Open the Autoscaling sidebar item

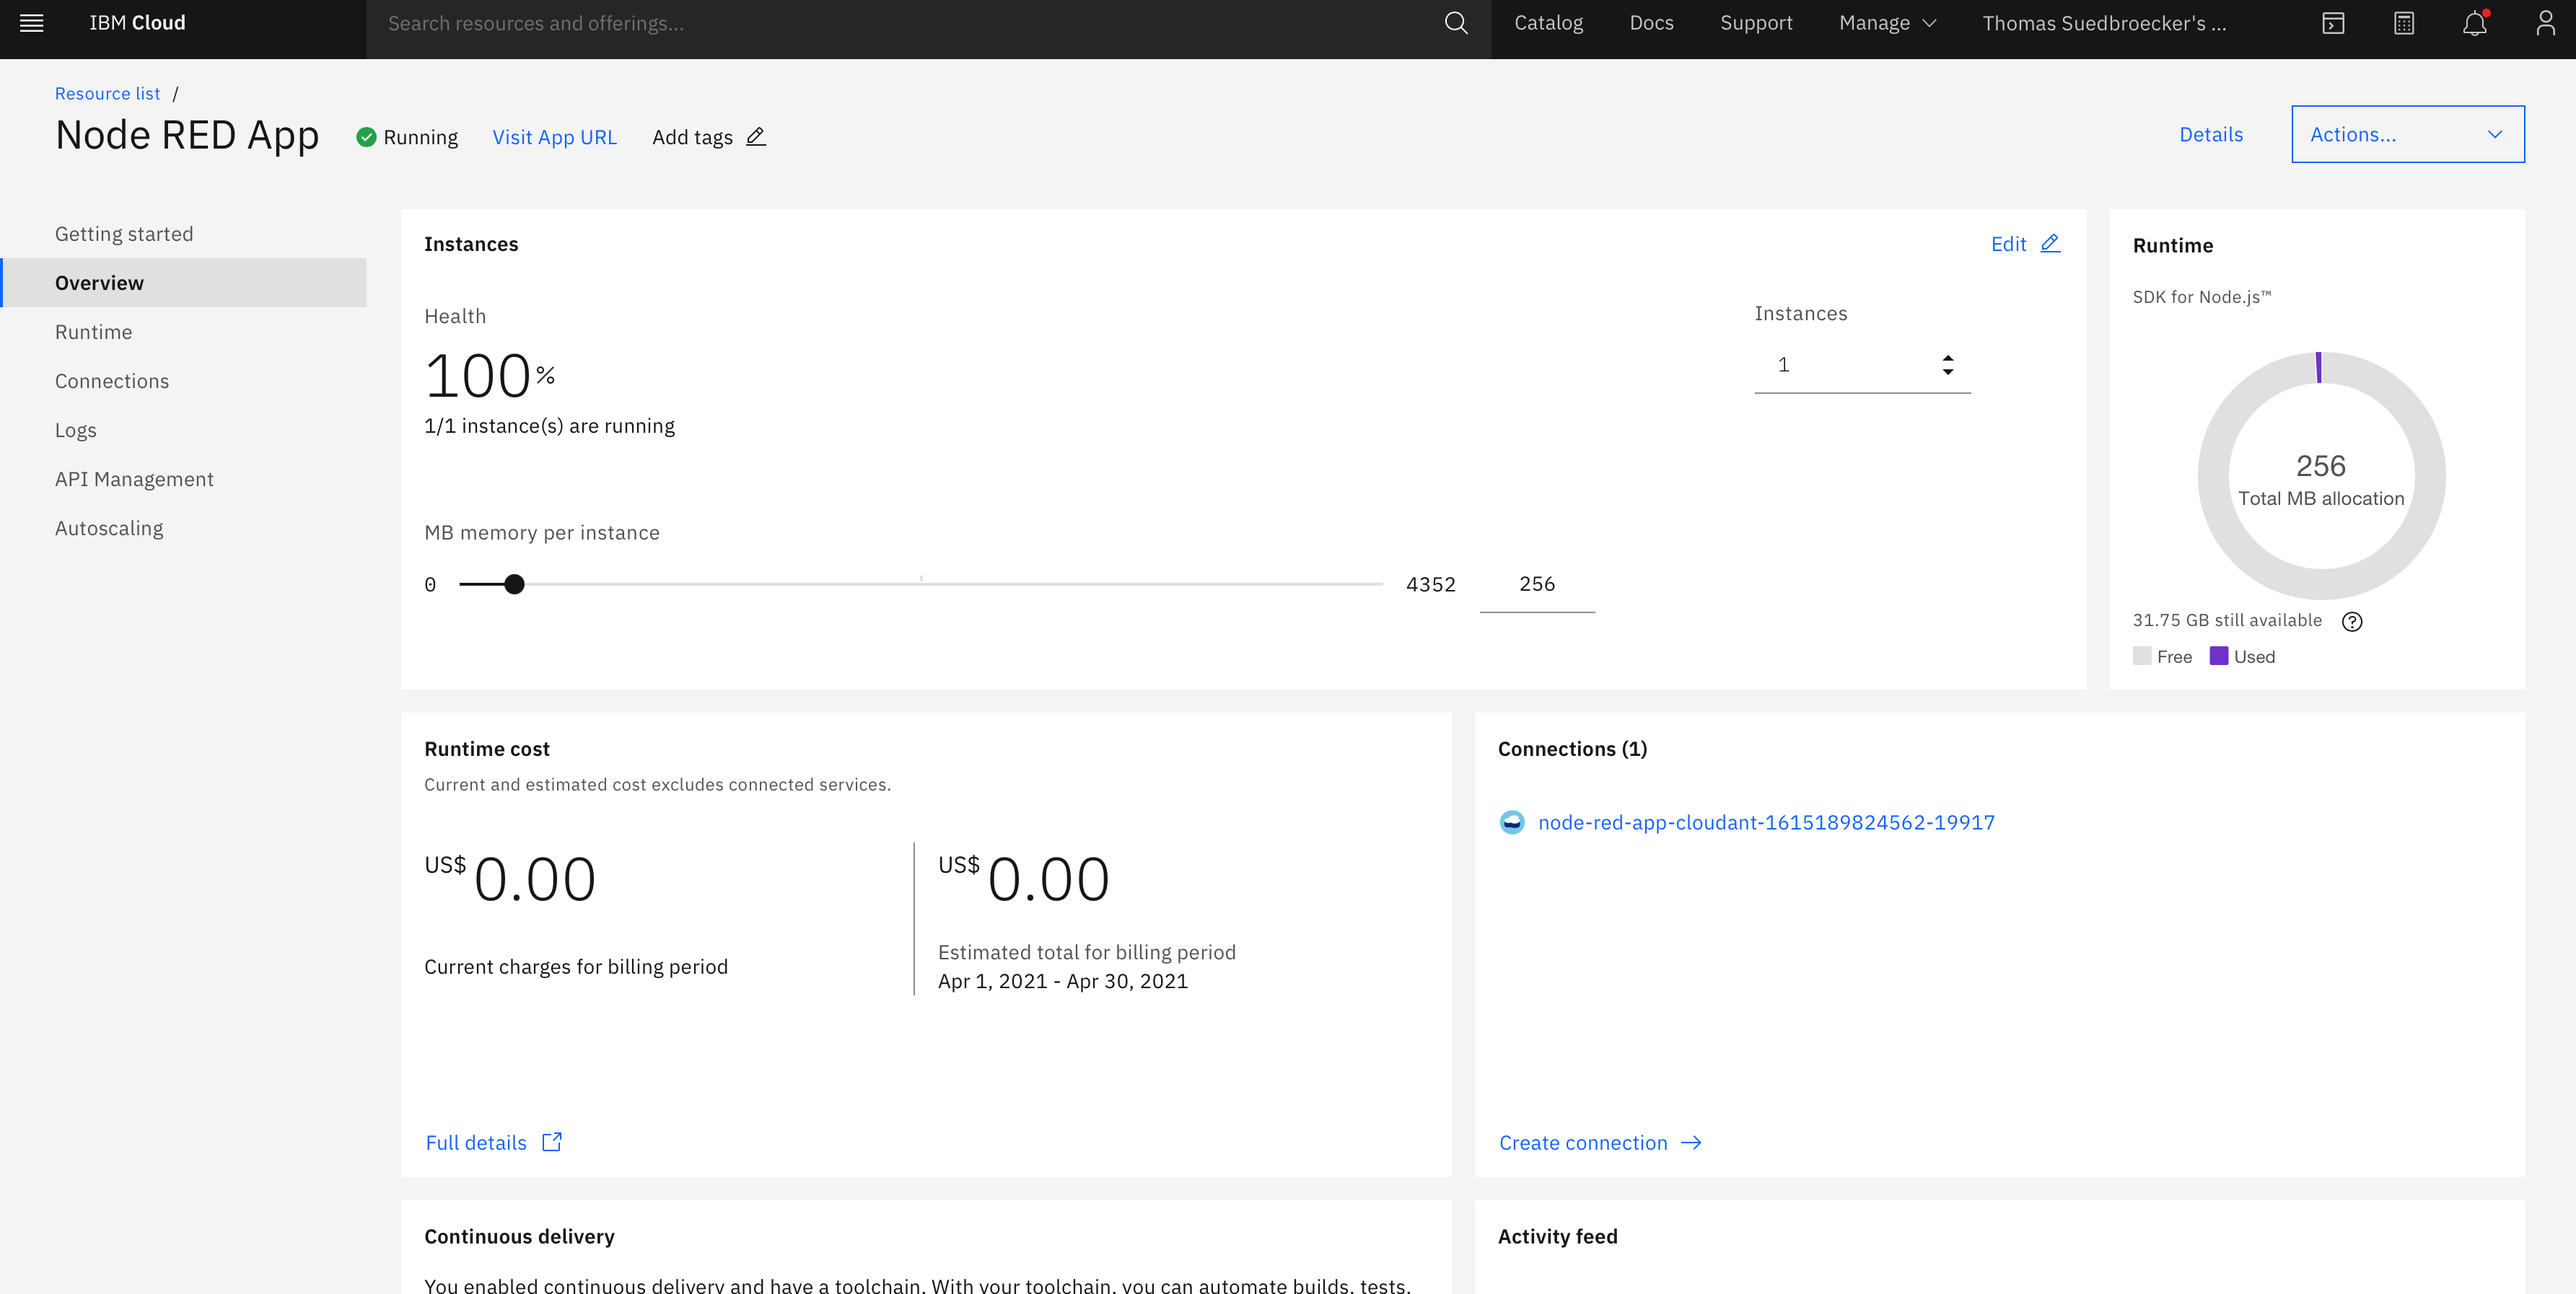[109, 528]
